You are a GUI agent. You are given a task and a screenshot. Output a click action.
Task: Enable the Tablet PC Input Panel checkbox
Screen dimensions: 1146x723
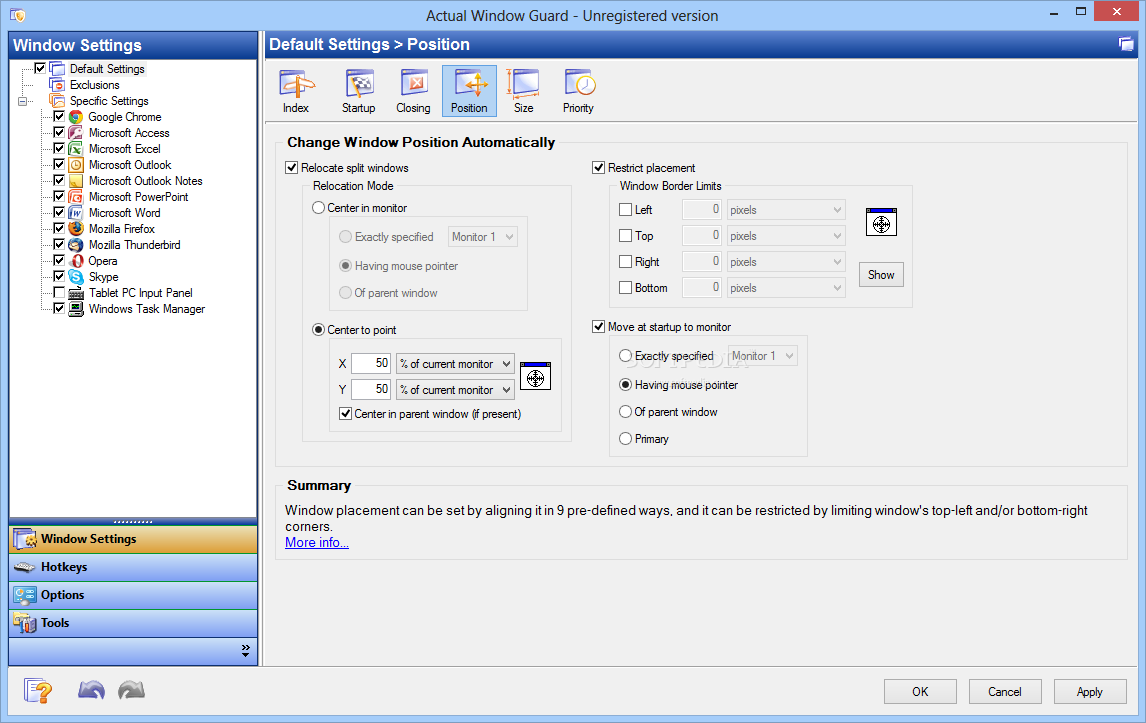point(59,292)
